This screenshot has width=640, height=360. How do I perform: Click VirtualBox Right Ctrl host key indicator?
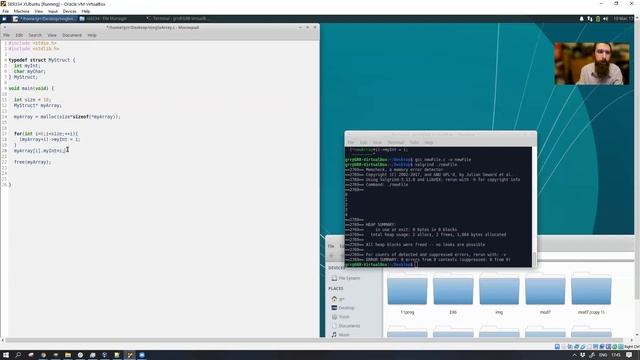click(x=631, y=347)
